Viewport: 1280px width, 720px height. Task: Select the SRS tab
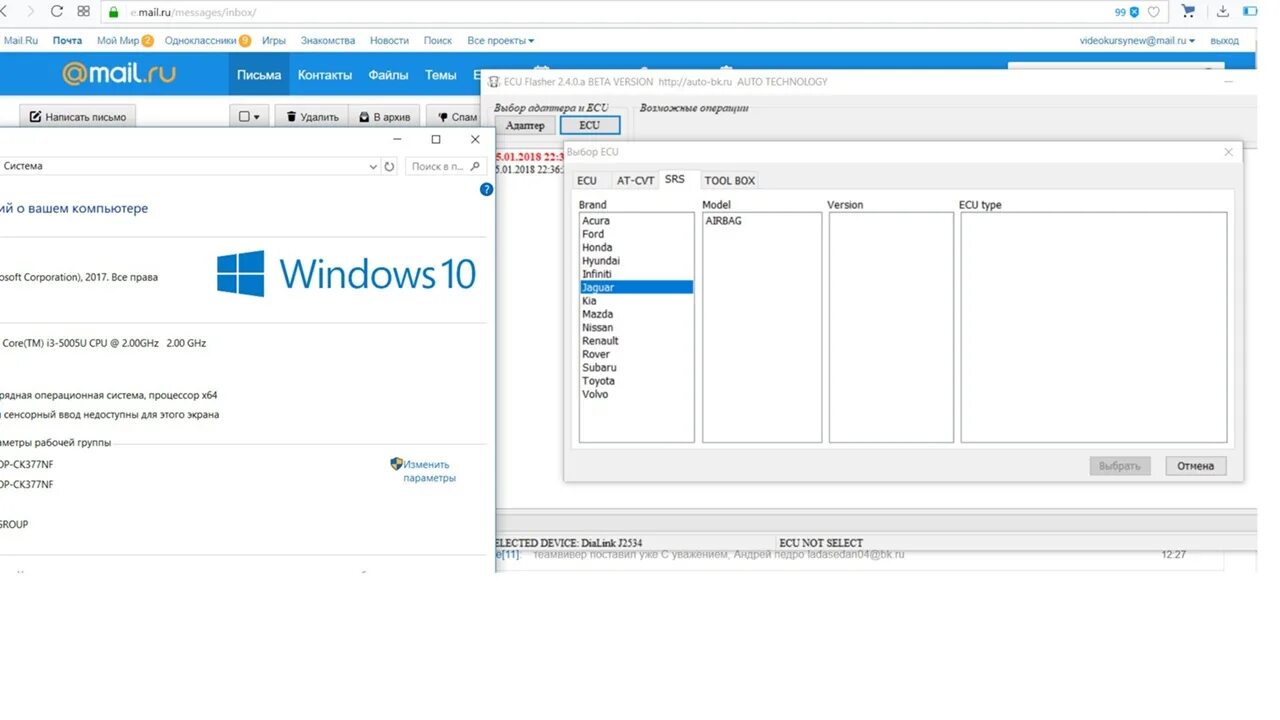[x=675, y=179]
